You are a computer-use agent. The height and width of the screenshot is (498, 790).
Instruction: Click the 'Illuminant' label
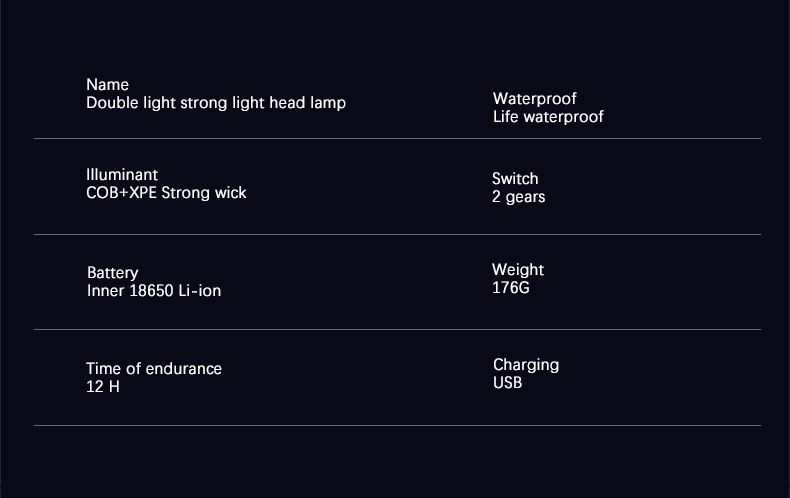[x=122, y=175]
